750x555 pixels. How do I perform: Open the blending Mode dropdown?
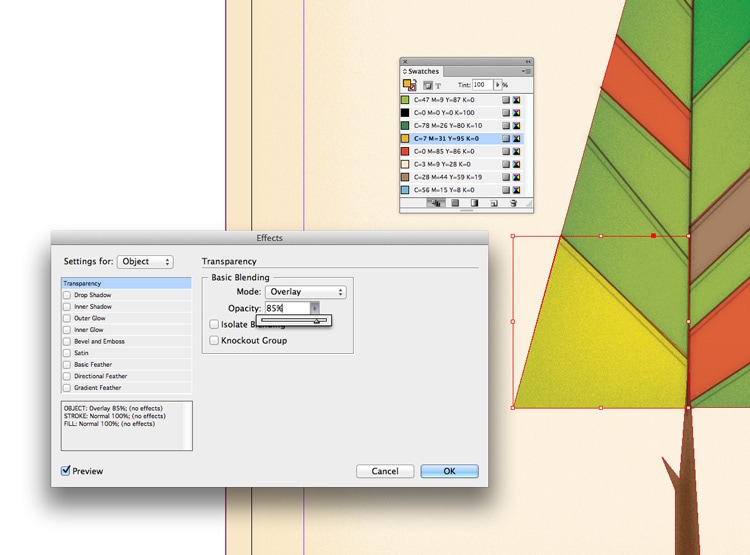[305, 292]
